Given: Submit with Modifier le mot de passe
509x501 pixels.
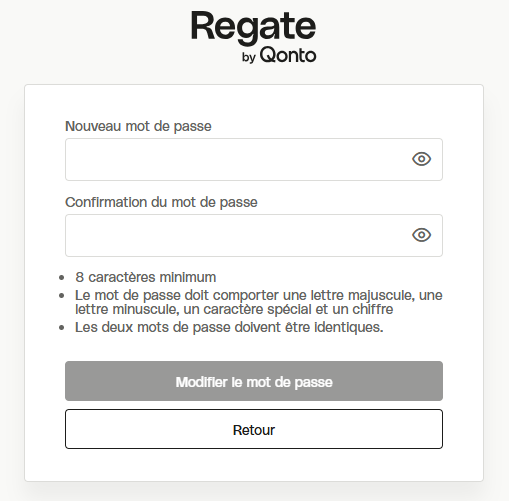Looking at the screenshot, I should [254, 381].
